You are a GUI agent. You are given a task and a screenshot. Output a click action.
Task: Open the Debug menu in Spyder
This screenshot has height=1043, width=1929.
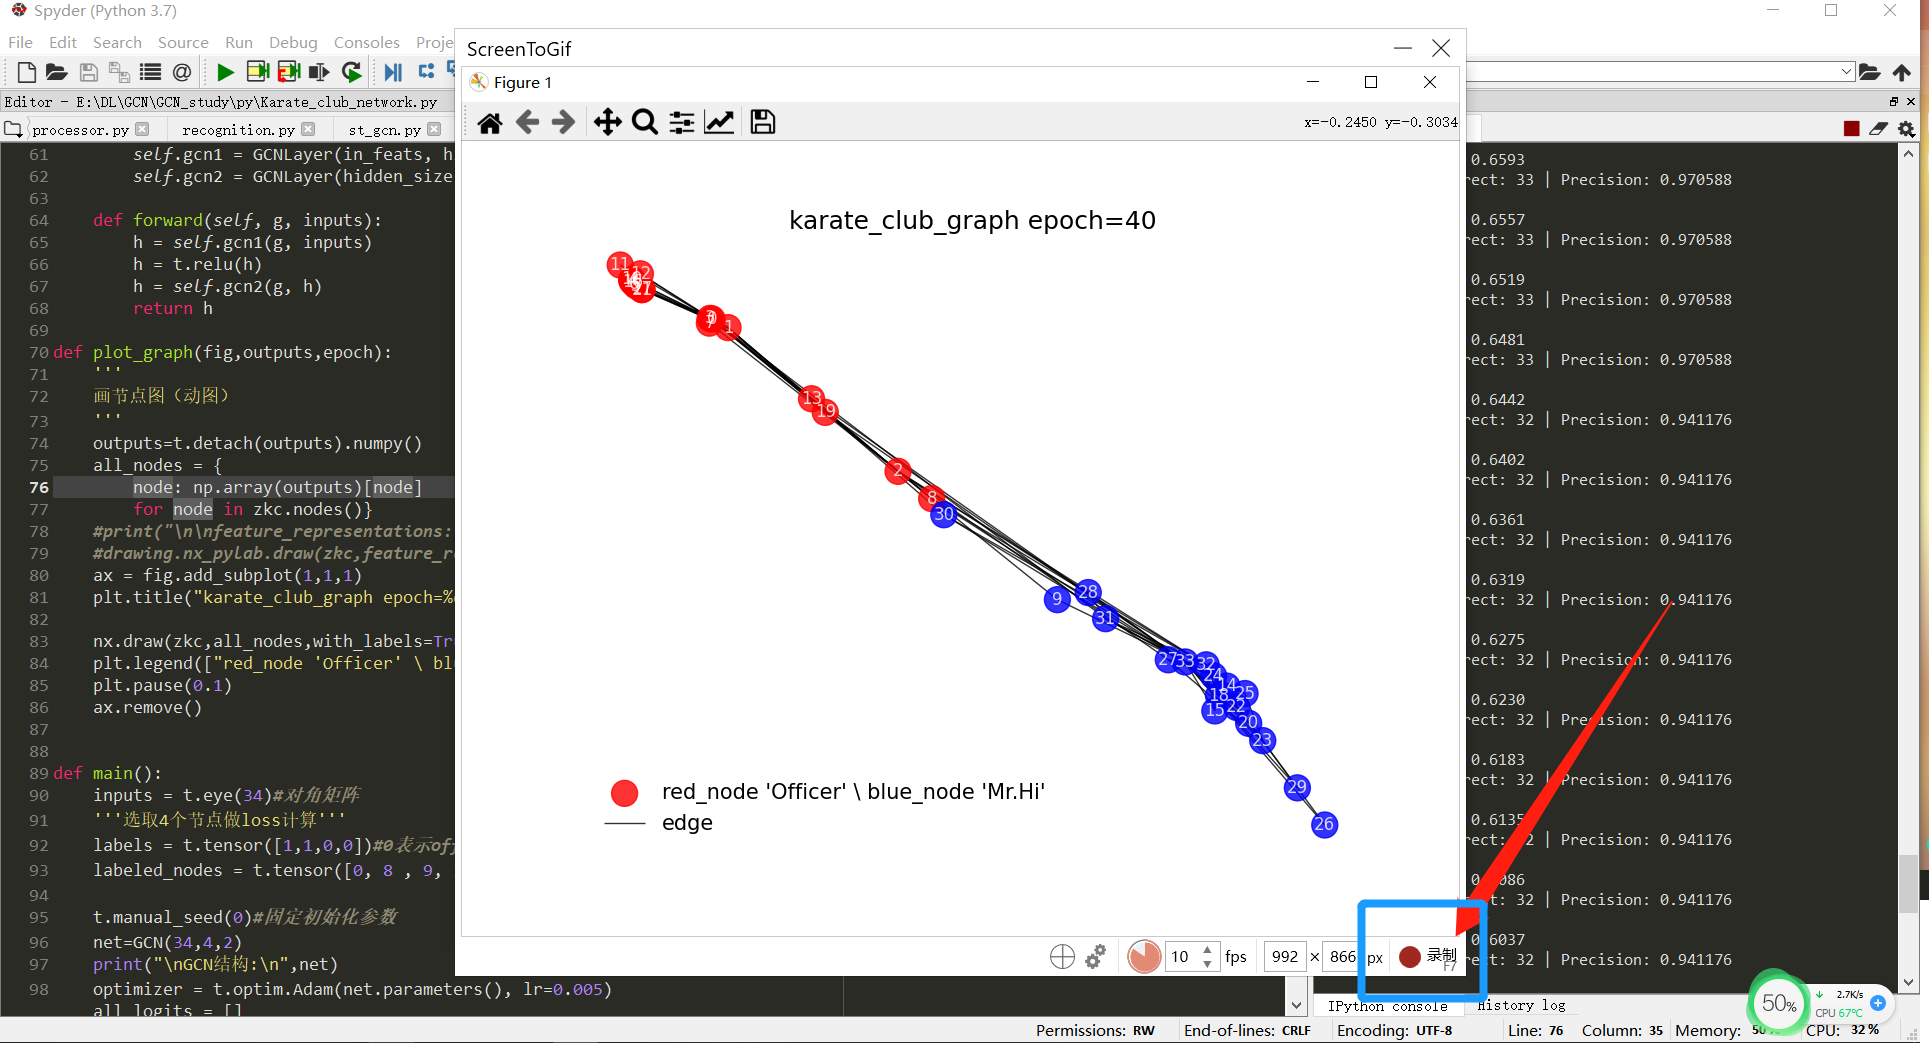293,42
